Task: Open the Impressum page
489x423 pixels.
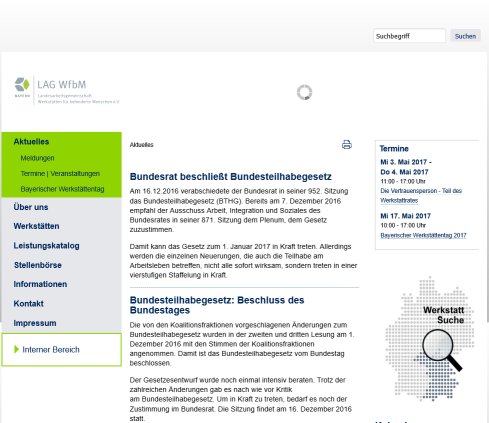Action: (x=35, y=323)
